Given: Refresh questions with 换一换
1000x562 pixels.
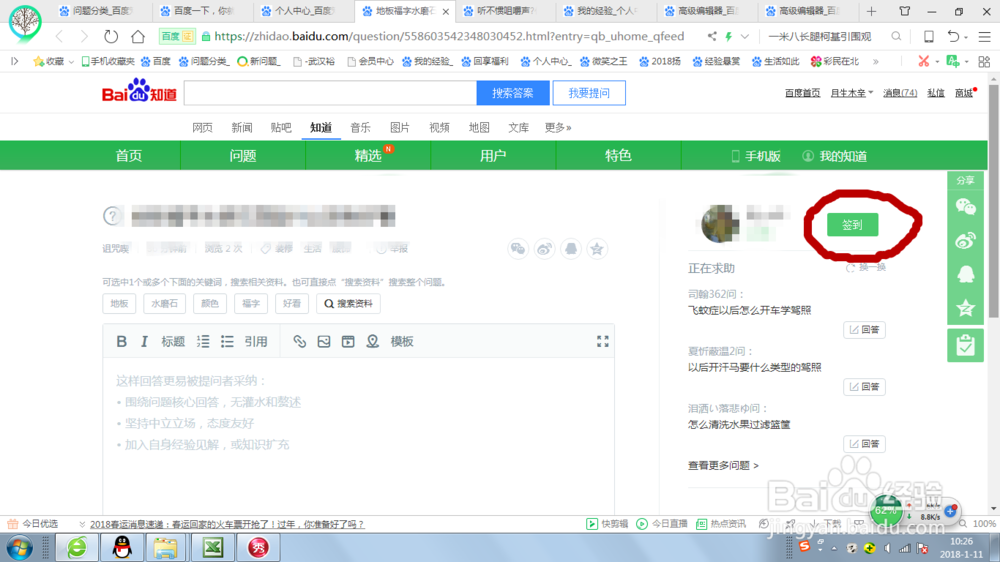Looking at the screenshot, I should [x=866, y=268].
